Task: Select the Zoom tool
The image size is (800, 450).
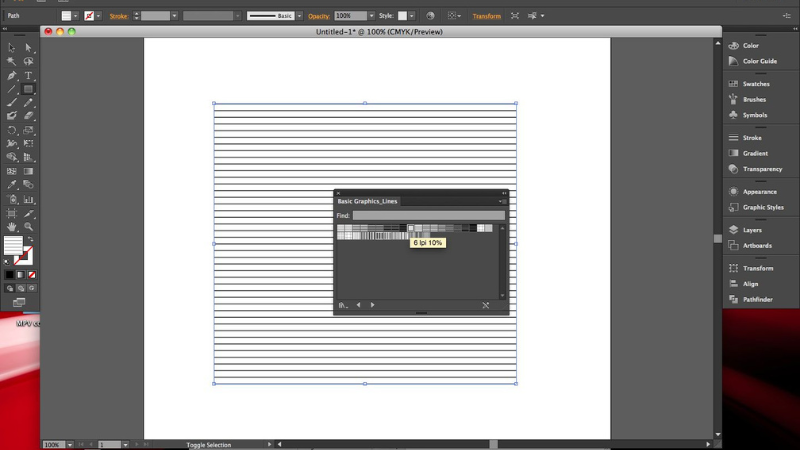Action: click(28, 227)
